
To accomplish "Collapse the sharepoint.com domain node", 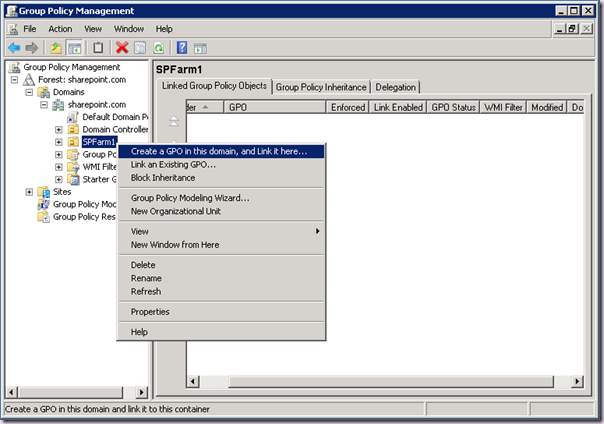I will click(x=44, y=105).
